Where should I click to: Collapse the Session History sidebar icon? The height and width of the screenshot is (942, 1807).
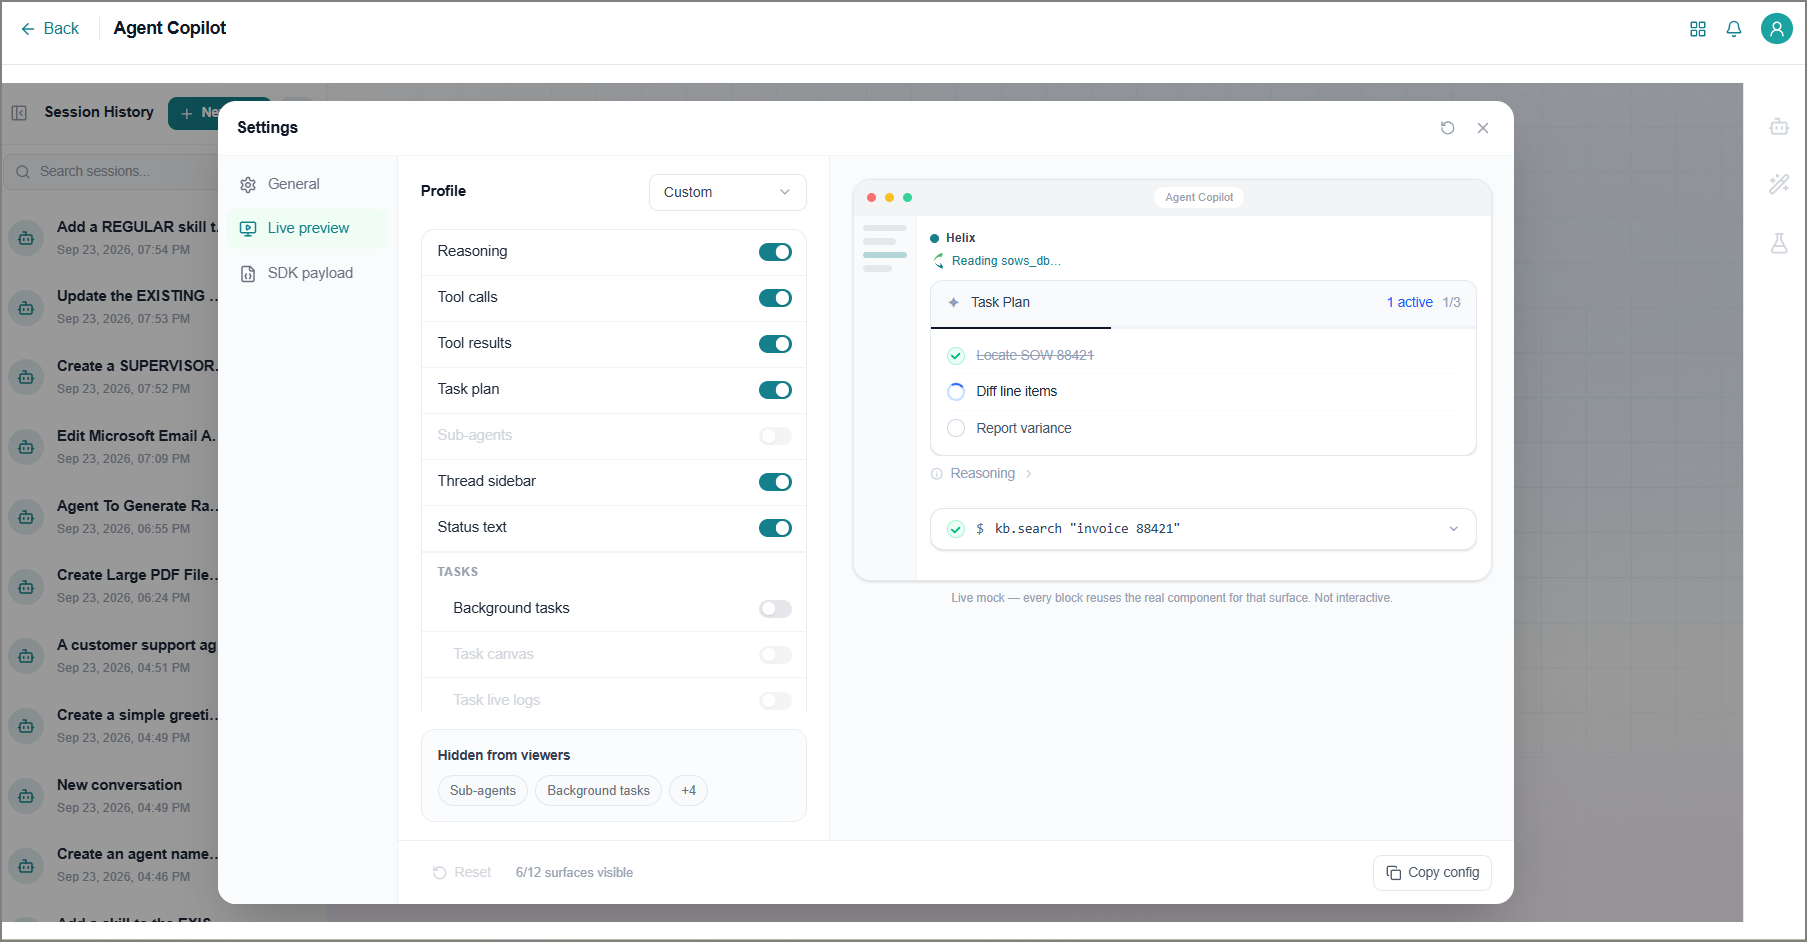[19, 113]
